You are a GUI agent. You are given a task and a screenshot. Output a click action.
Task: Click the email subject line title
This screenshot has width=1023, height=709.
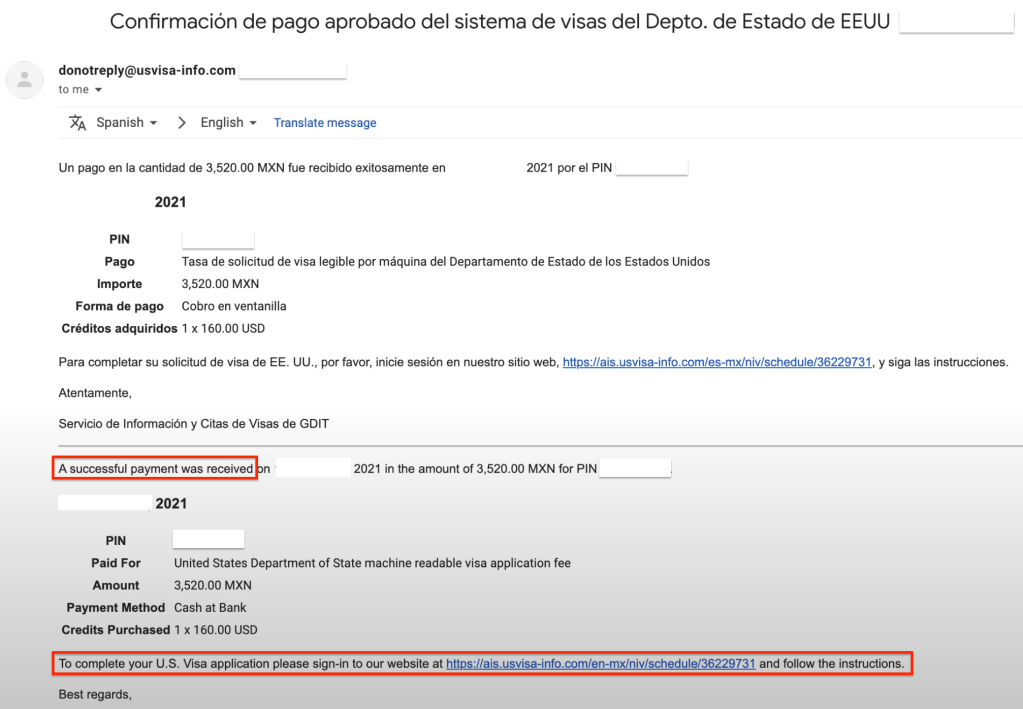point(499,22)
